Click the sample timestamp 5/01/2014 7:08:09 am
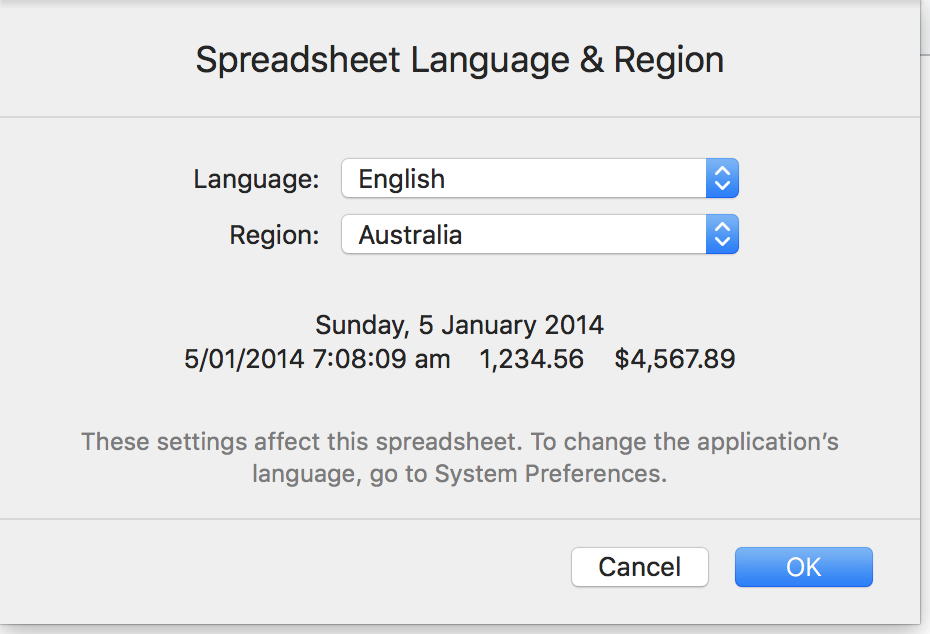Screen dimensions: 930x634 [317, 359]
